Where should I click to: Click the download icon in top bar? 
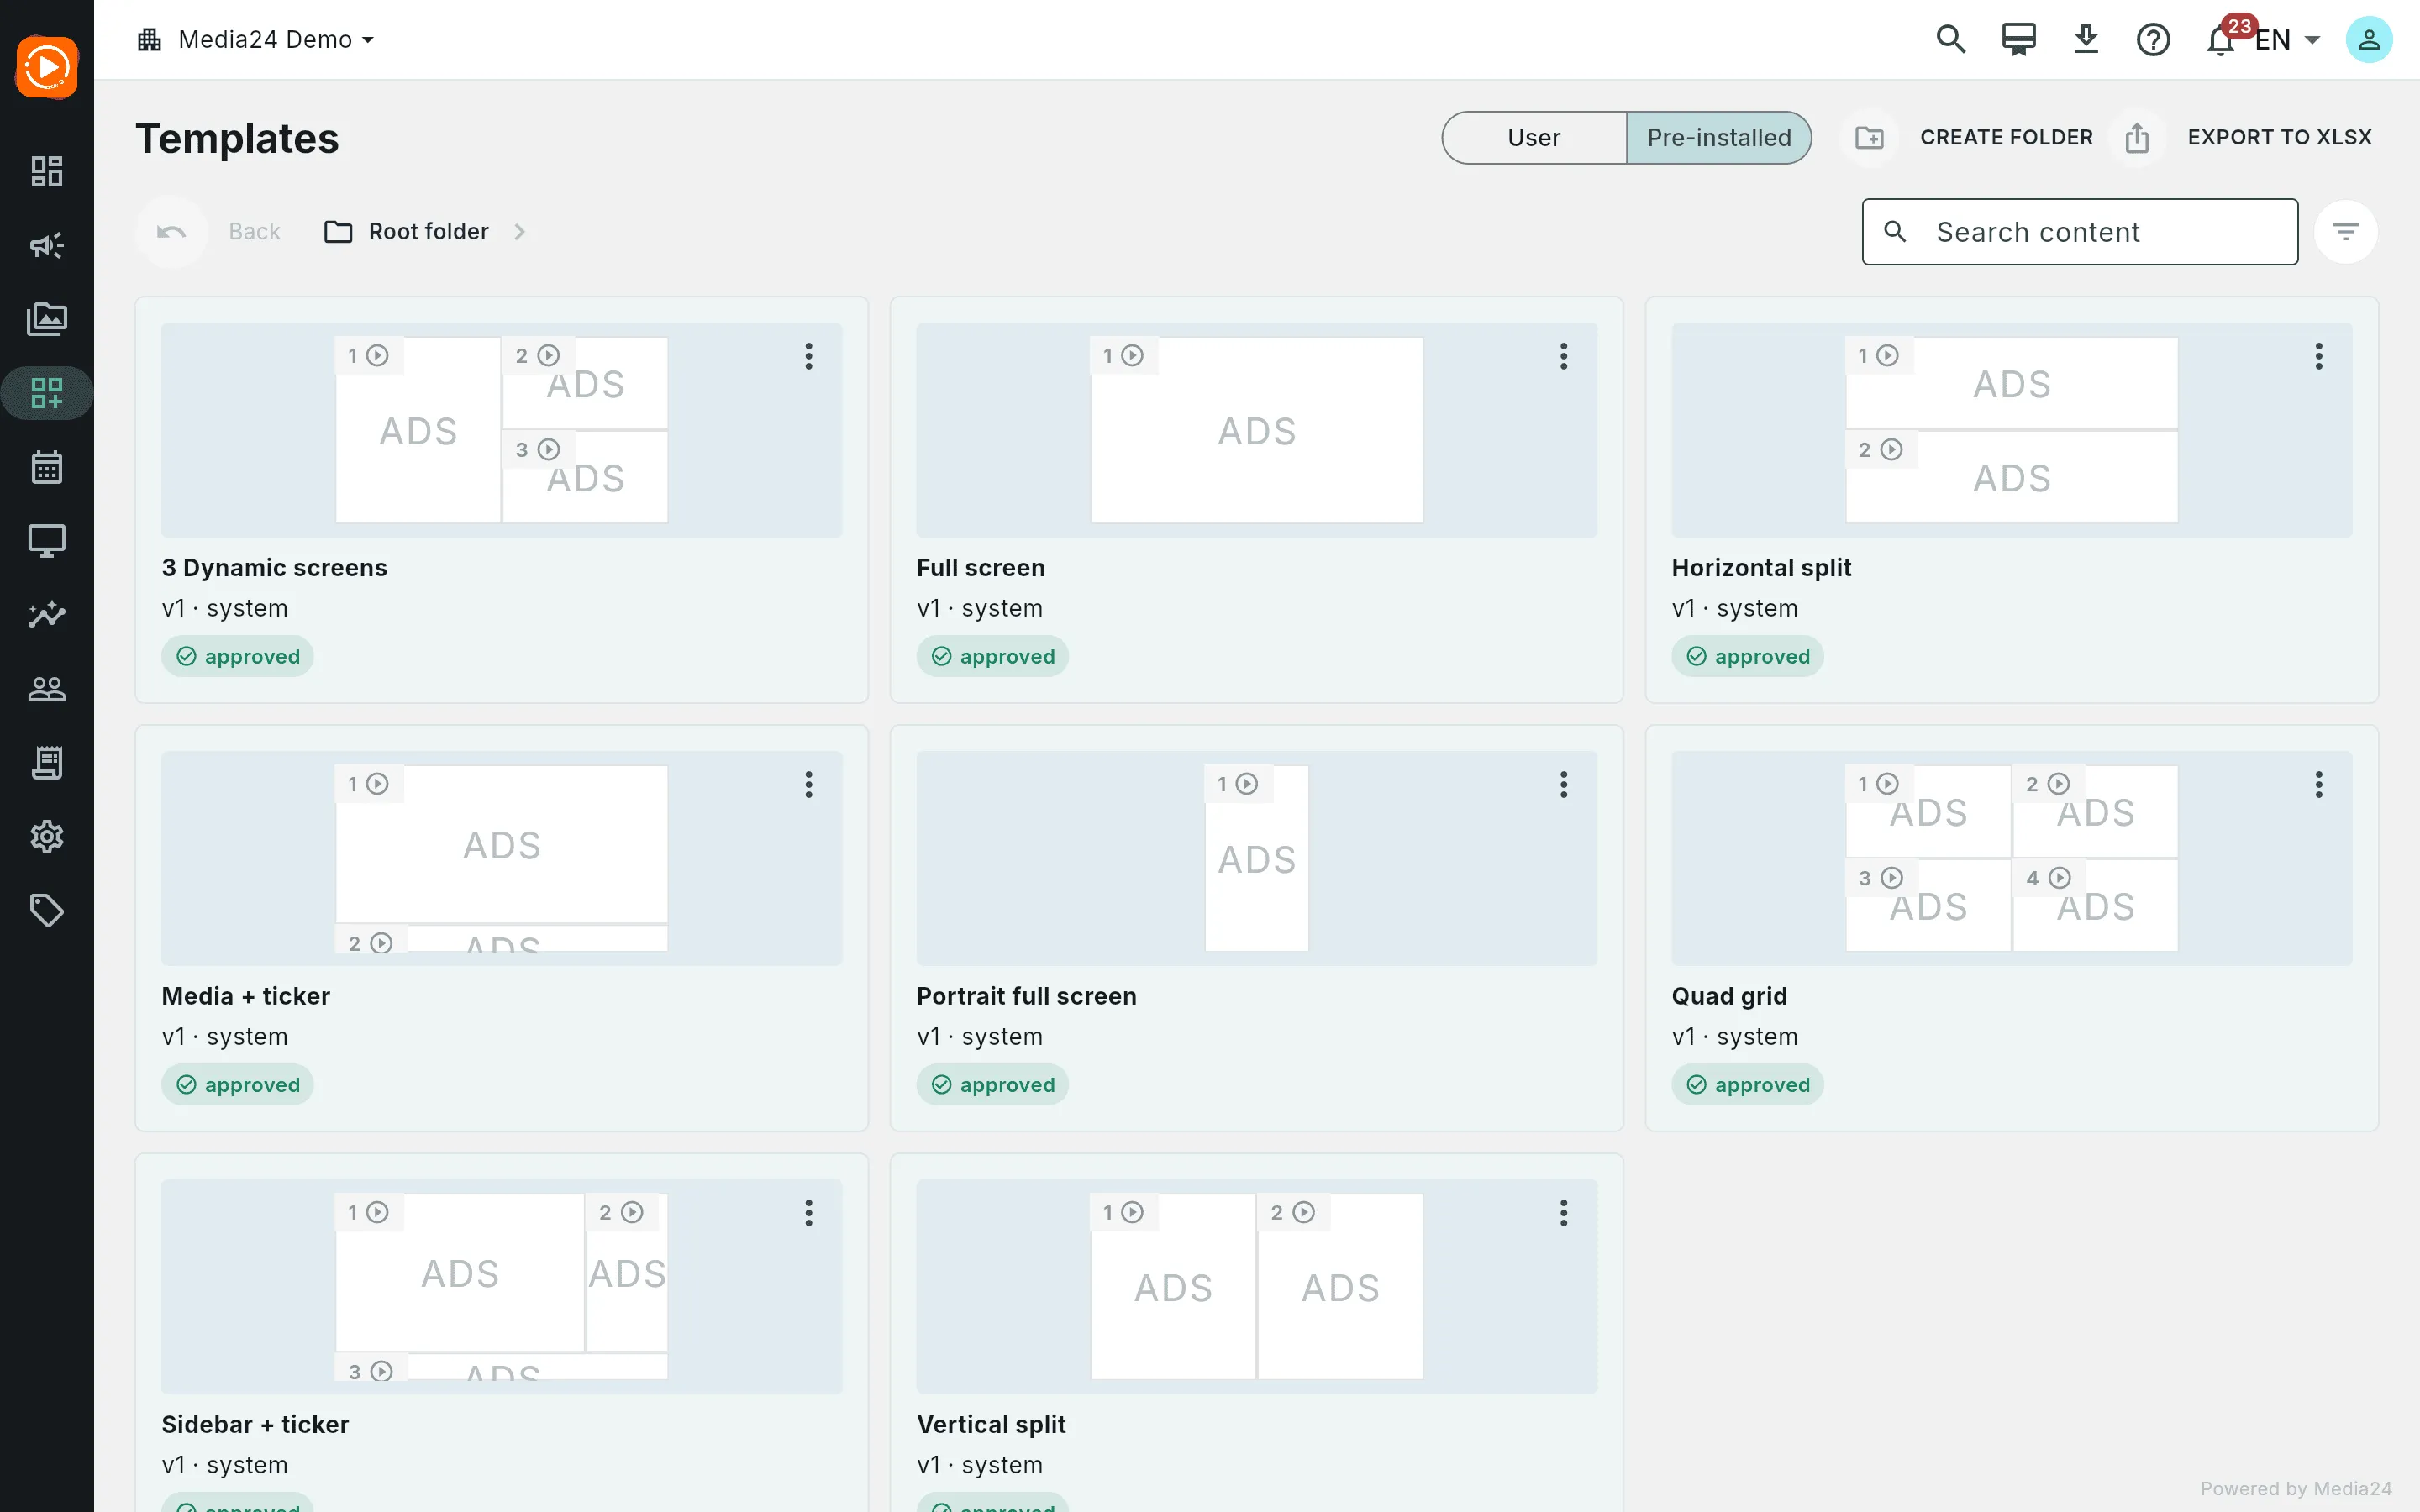(2086, 39)
